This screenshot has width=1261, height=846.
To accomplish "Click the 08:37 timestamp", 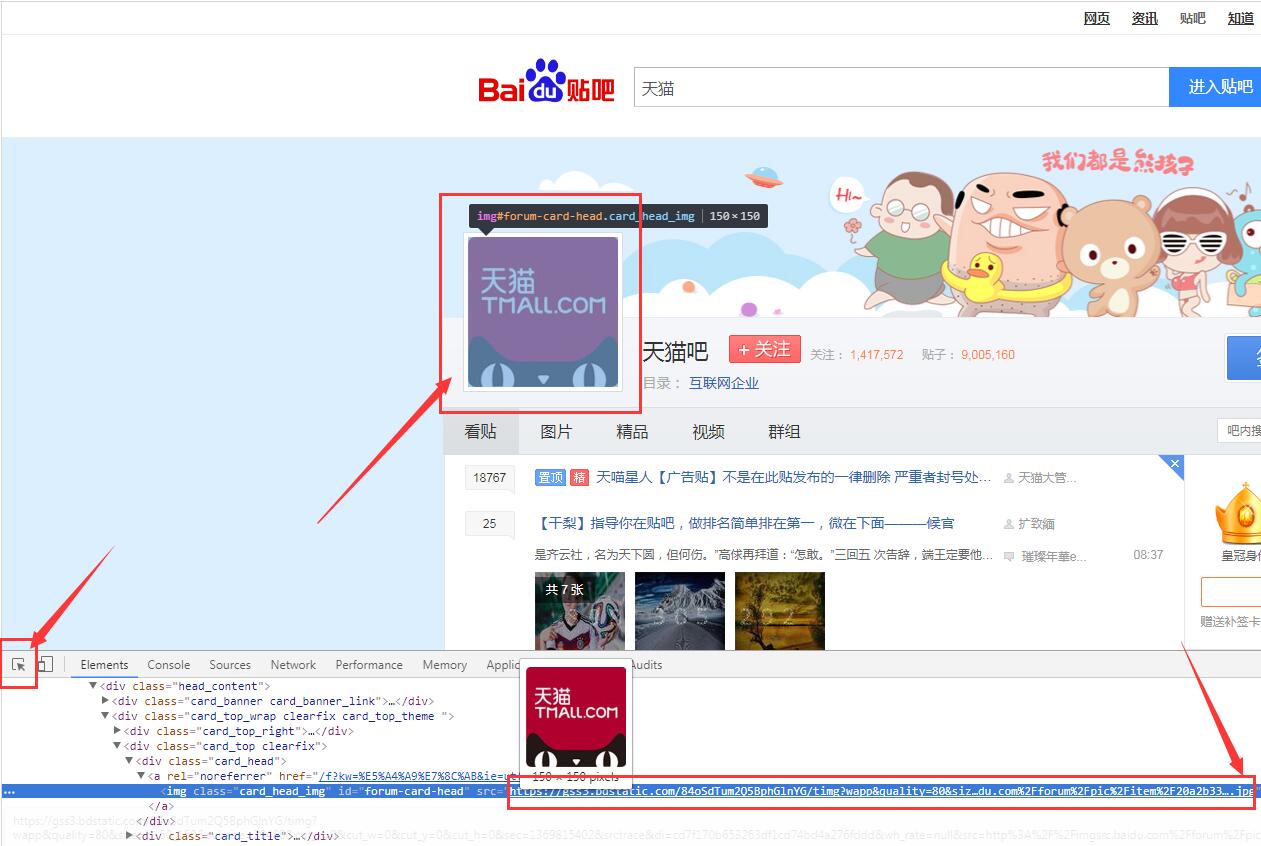I will (1148, 554).
